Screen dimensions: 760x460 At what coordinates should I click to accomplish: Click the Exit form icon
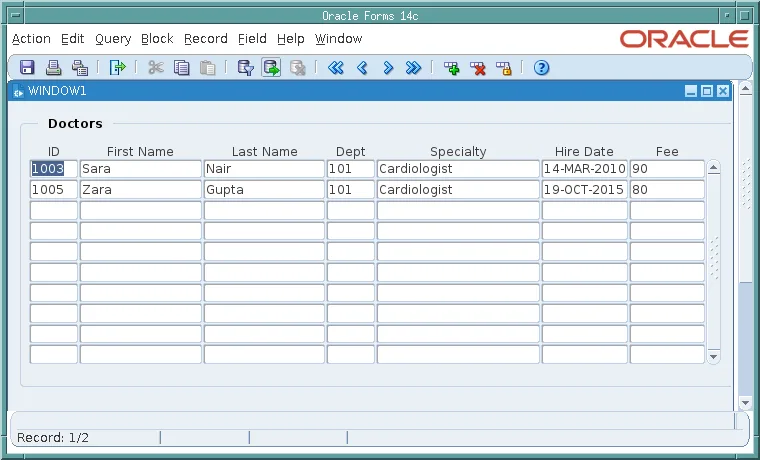[x=117, y=67]
